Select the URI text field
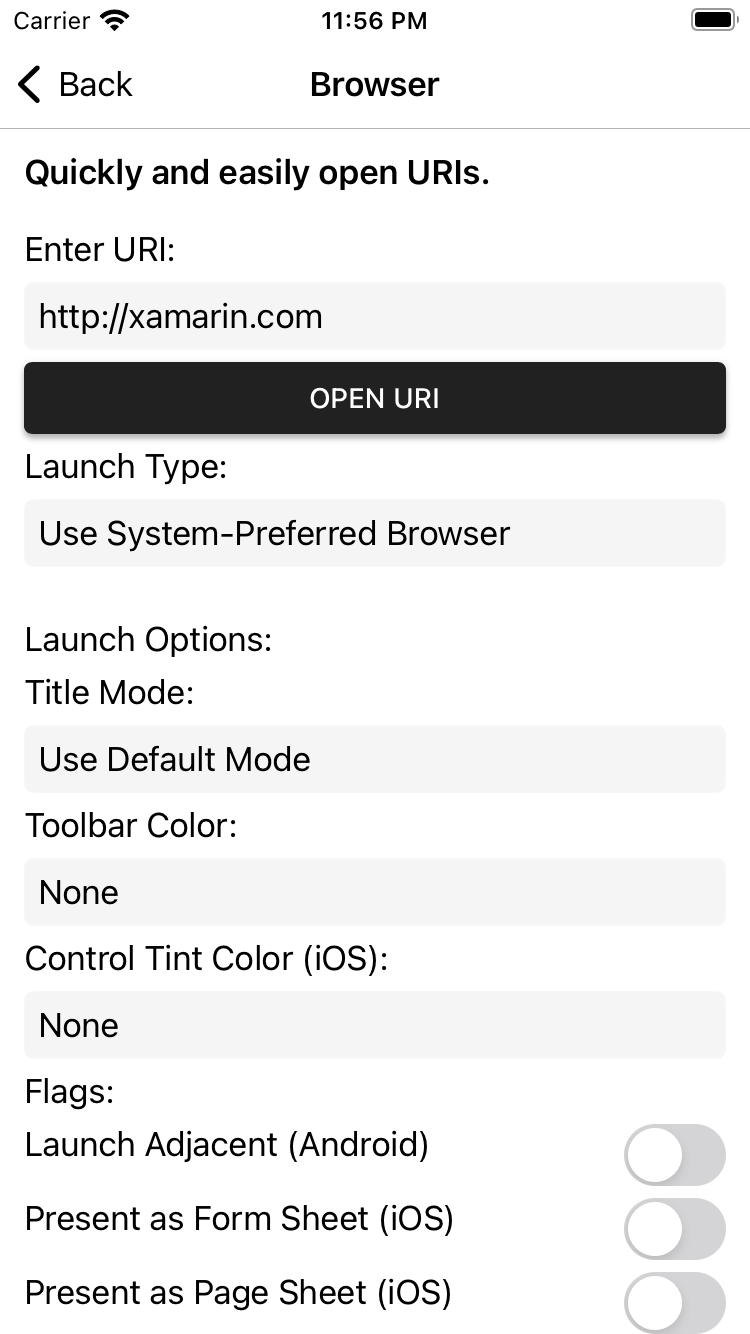 [375, 316]
